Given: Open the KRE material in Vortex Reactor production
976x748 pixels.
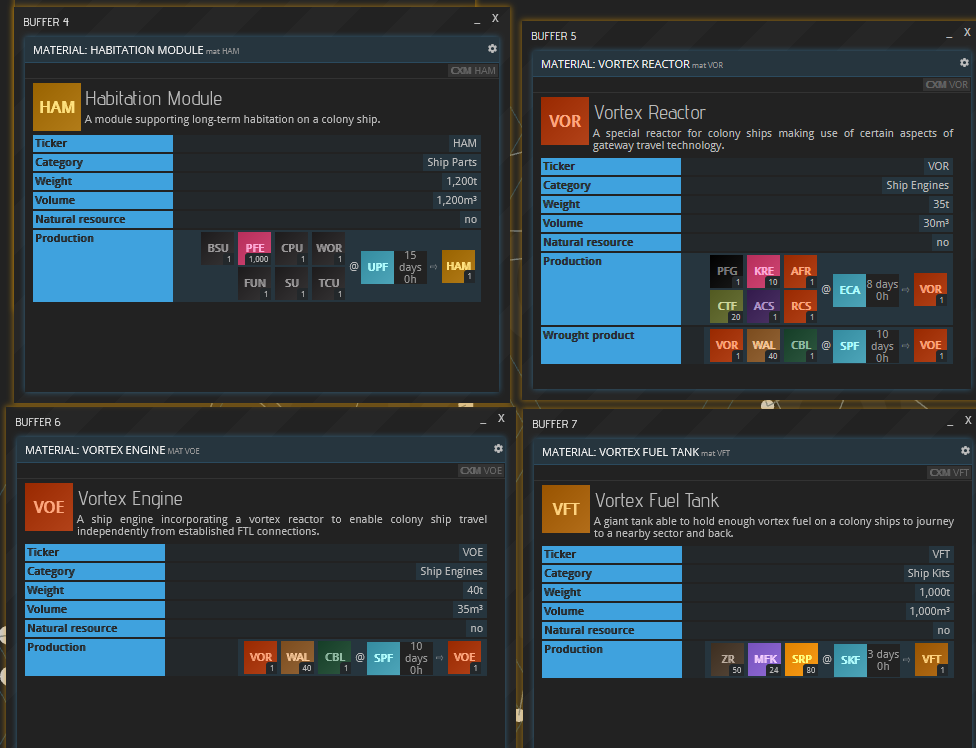Looking at the screenshot, I should point(764,271).
